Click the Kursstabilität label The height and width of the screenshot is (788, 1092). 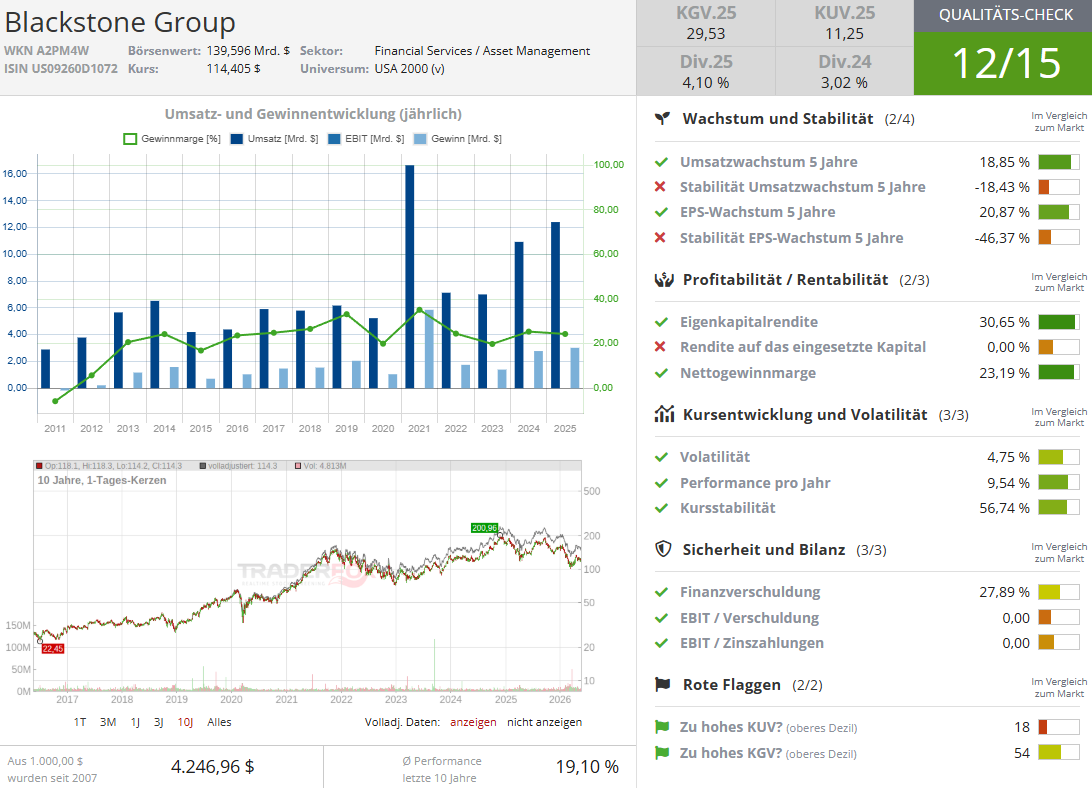[728, 508]
